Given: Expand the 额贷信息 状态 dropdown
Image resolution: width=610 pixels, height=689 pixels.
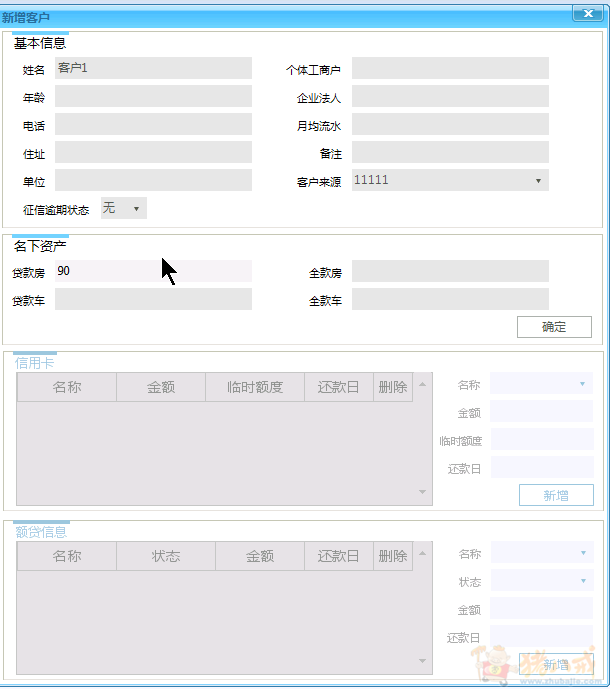Looking at the screenshot, I should pos(542,580).
